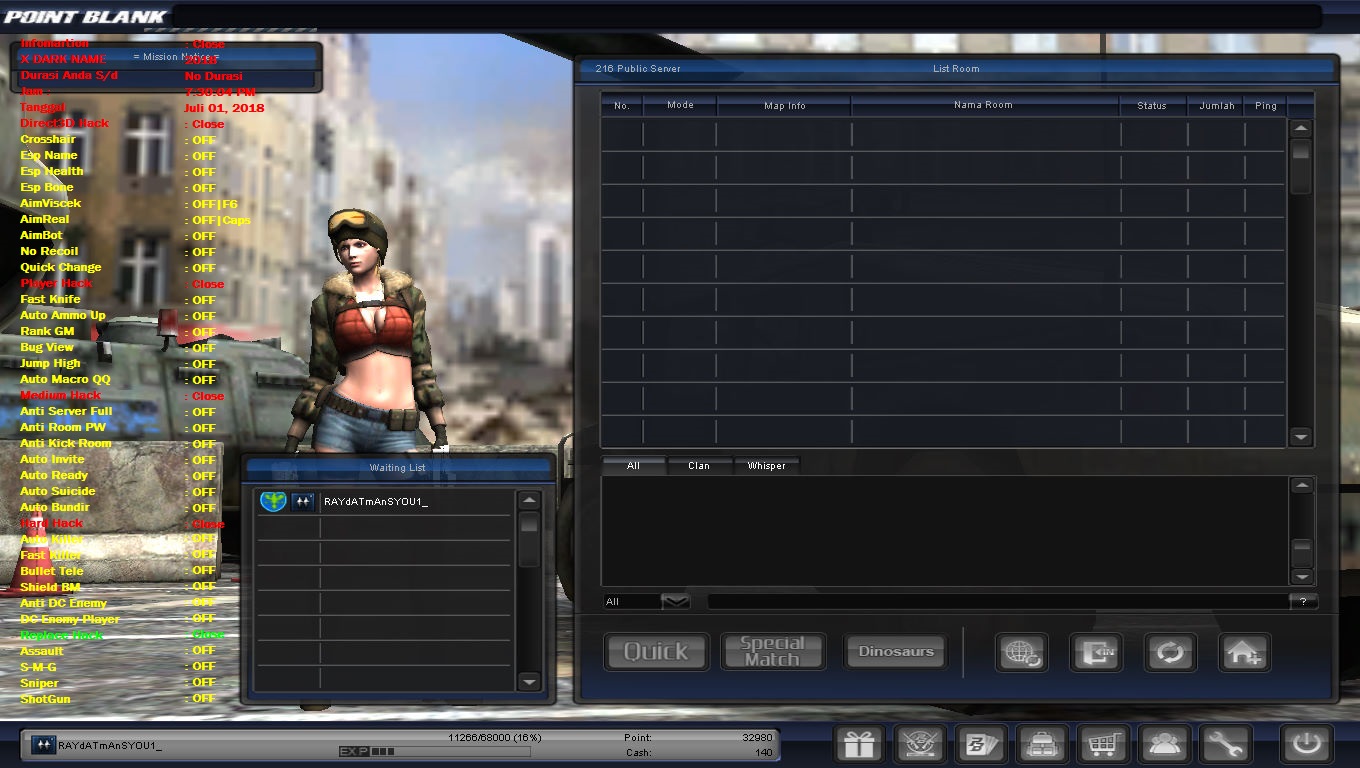Refresh room list with circular arrows icon

[1170, 653]
